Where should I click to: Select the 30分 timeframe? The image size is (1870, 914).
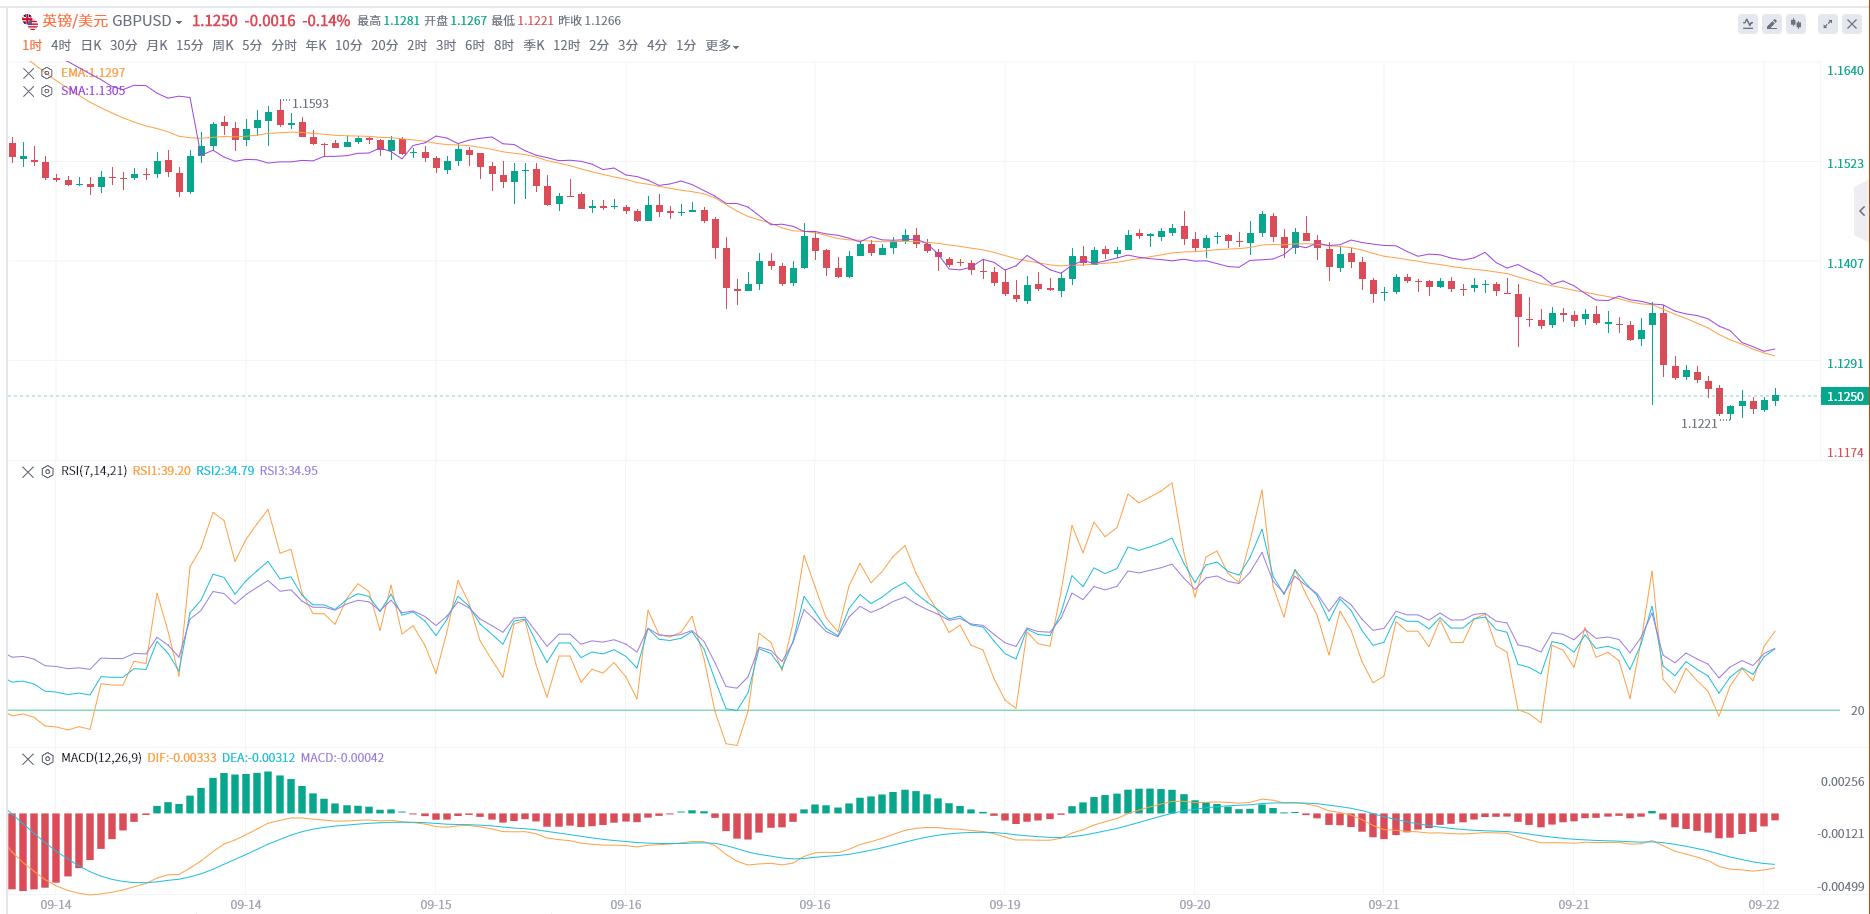pyautogui.click(x=123, y=46)
